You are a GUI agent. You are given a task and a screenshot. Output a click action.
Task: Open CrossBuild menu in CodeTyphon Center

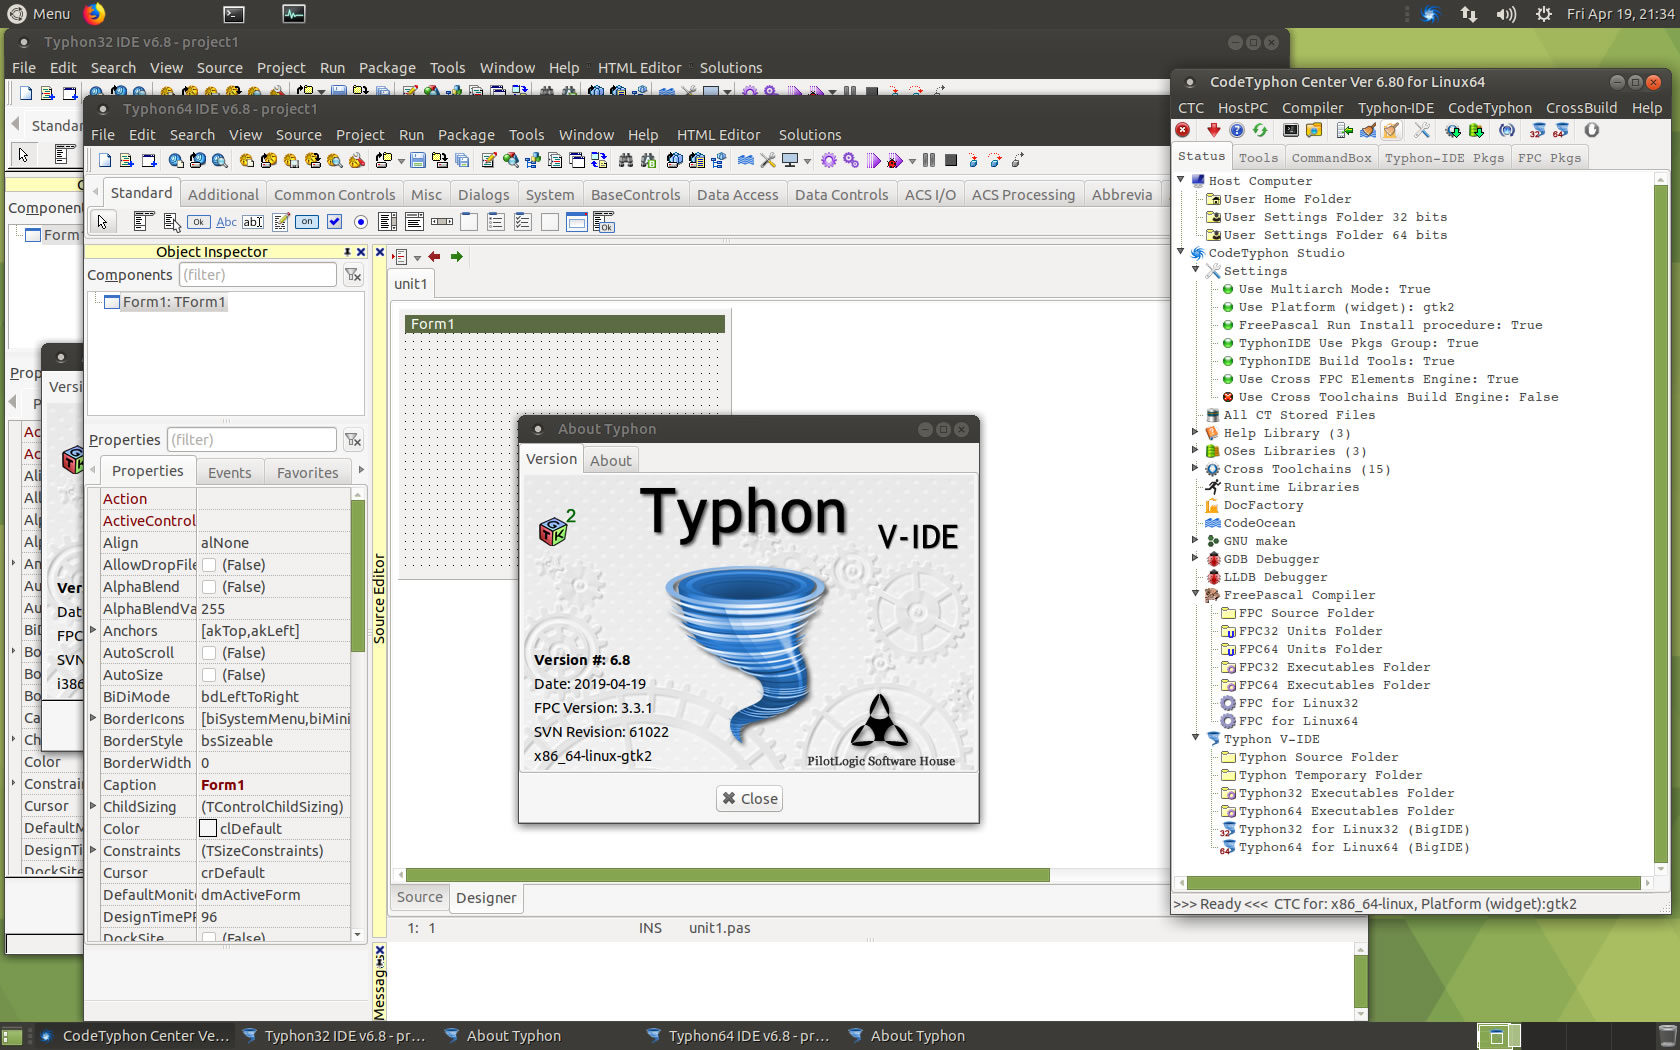tap(1581, 108)
